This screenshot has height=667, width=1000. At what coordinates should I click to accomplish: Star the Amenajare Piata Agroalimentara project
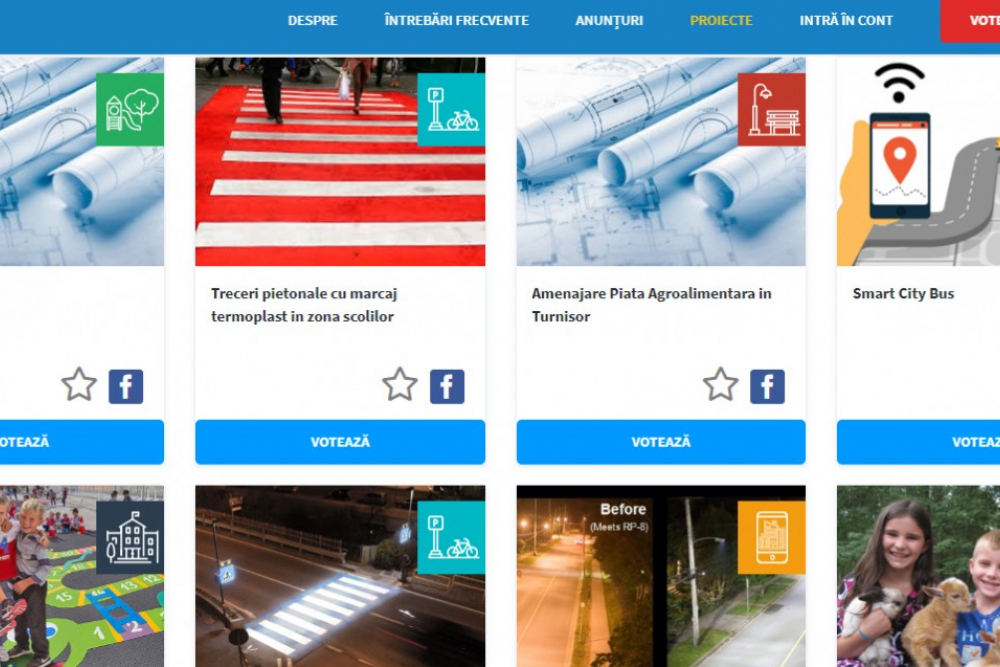click(x=721, y=385)
